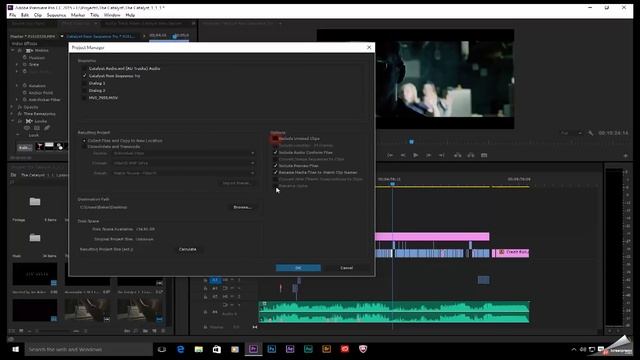Open the Program Monitor button editor plus icon
Viewport: 640px width, 360px height.
pos(625,156)
